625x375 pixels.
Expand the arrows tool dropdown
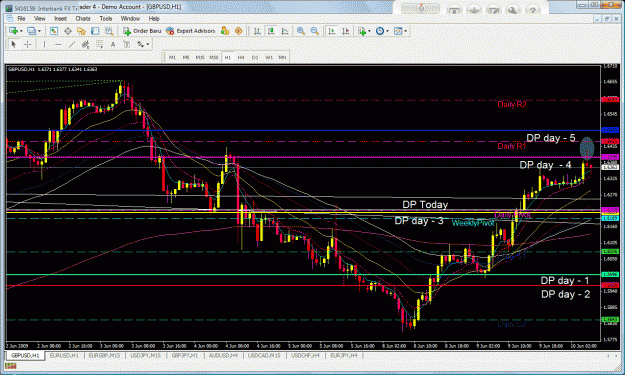coord(147,44)
